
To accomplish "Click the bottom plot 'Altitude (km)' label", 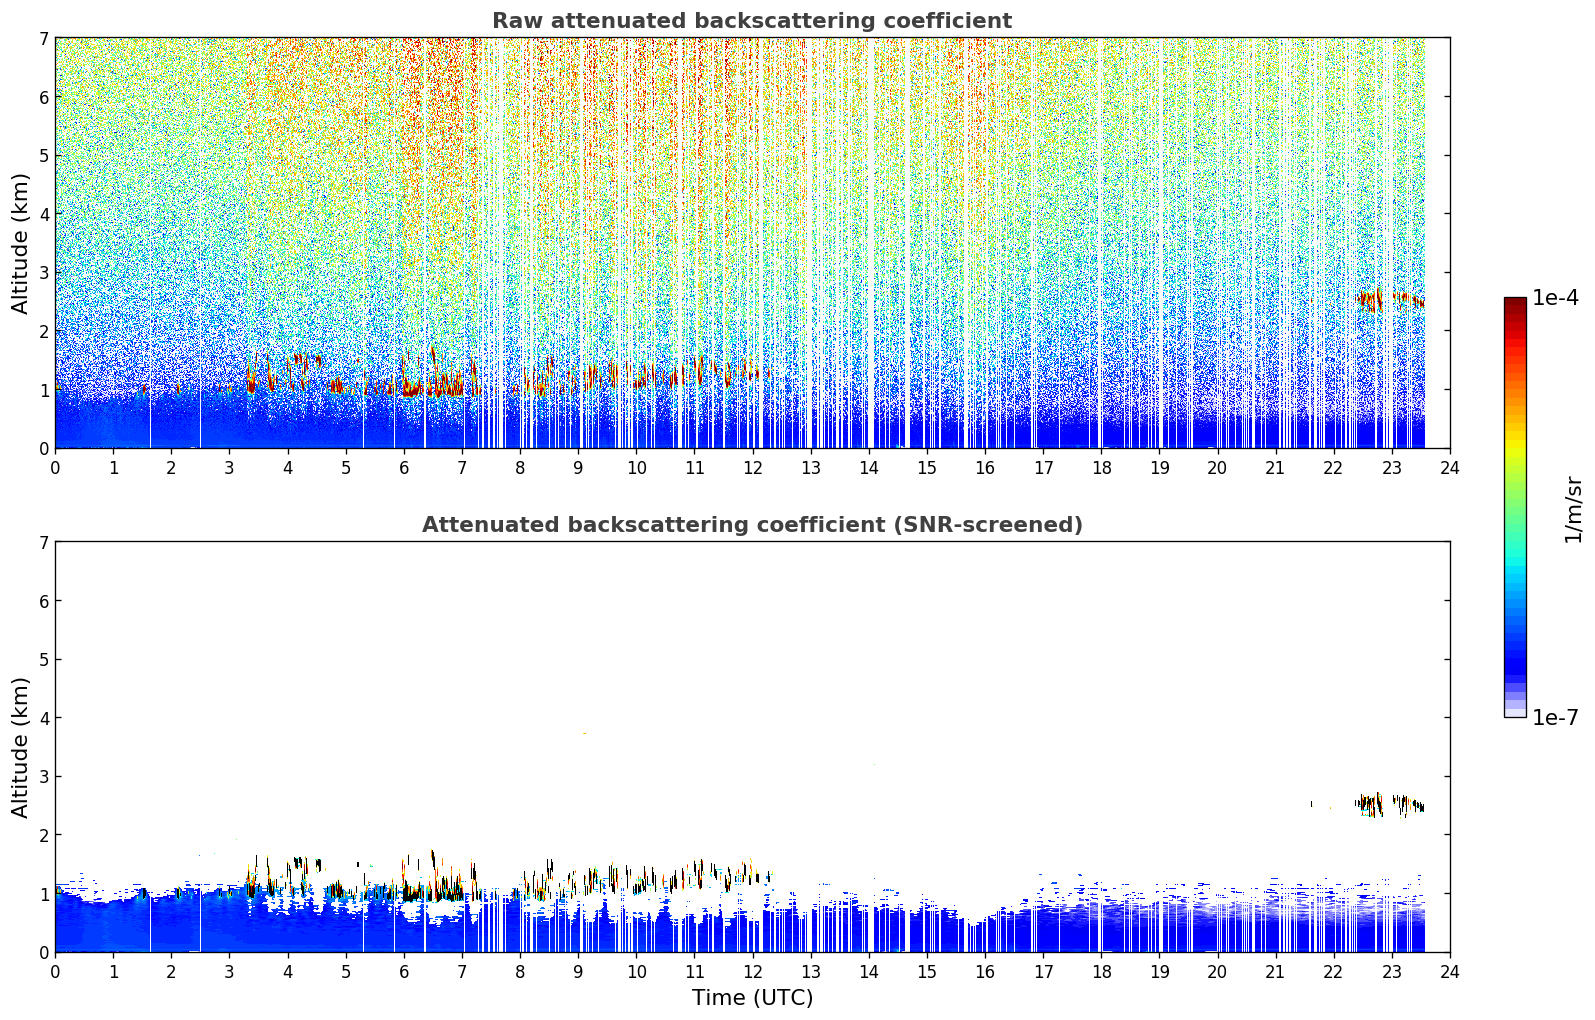I will tap(21, 747).
